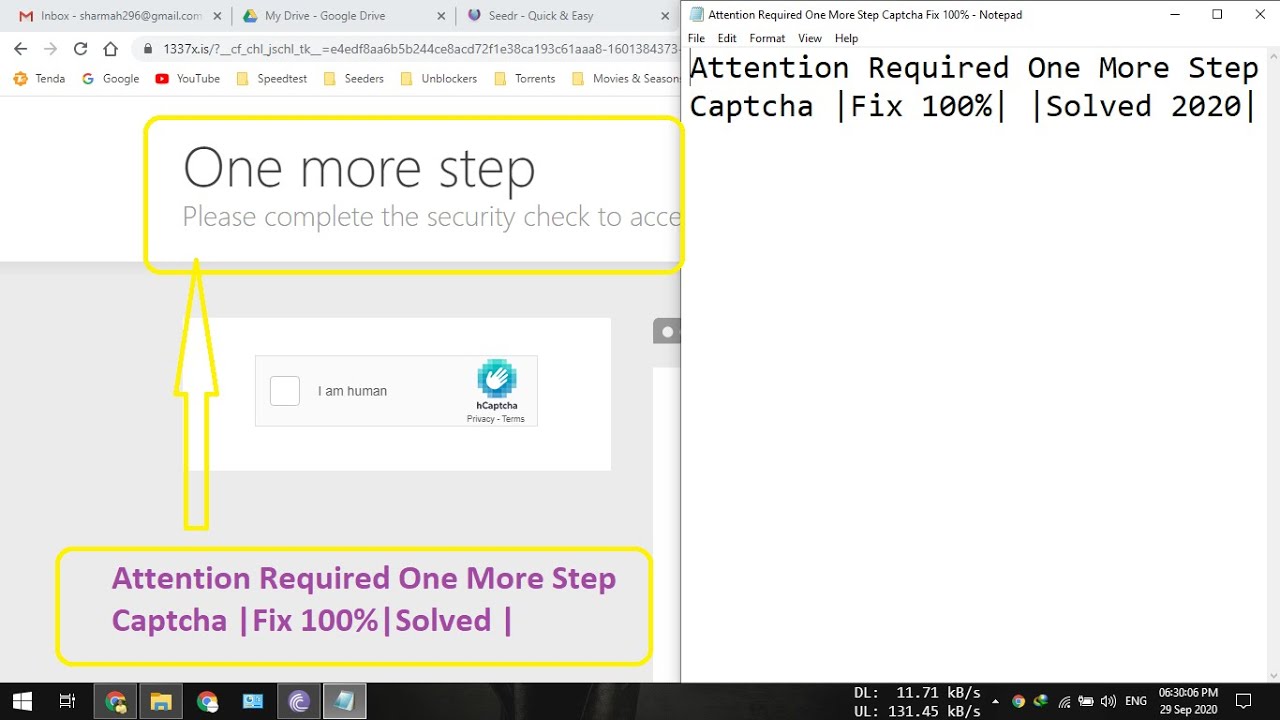Expand the Movies & Seasons bookmark folder

625,79
